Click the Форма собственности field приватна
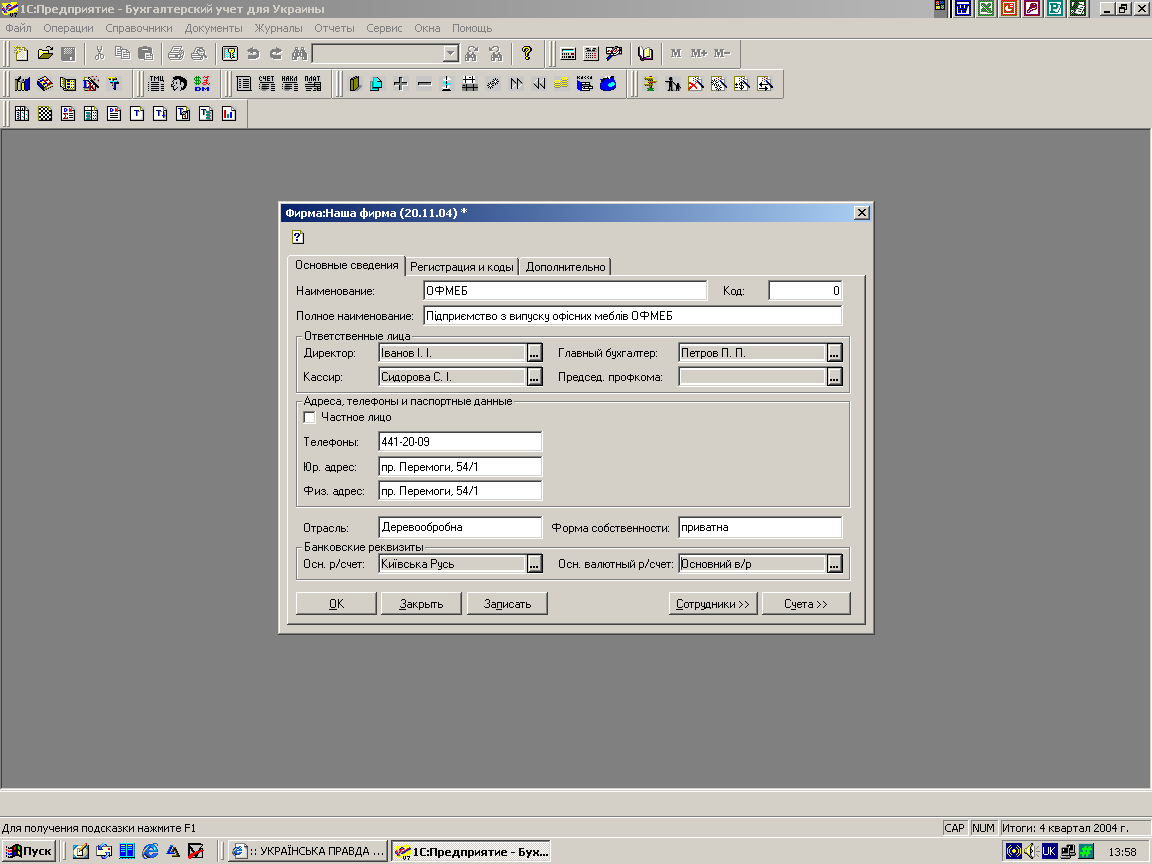Image resolution: width=1152 pixels, height=864 pixels. tap(760, 528)
